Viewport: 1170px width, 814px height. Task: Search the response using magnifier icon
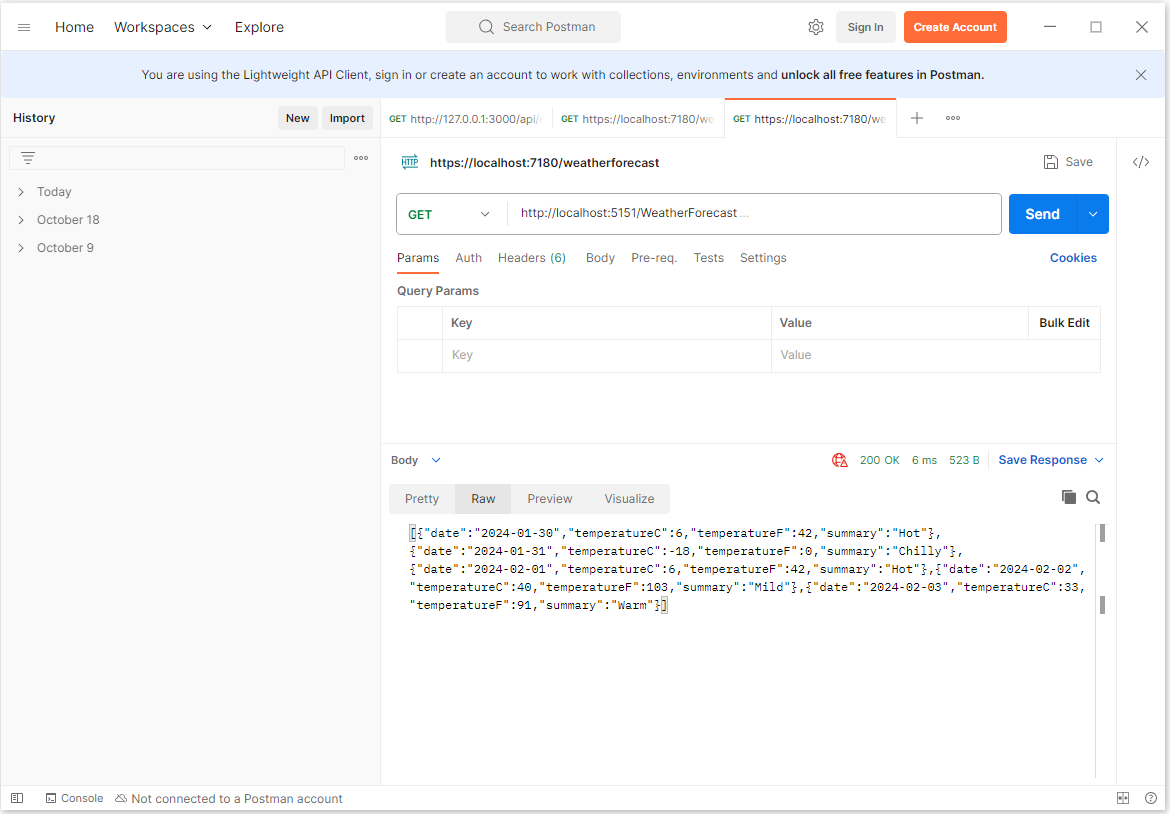click(x=1093, y=497)
